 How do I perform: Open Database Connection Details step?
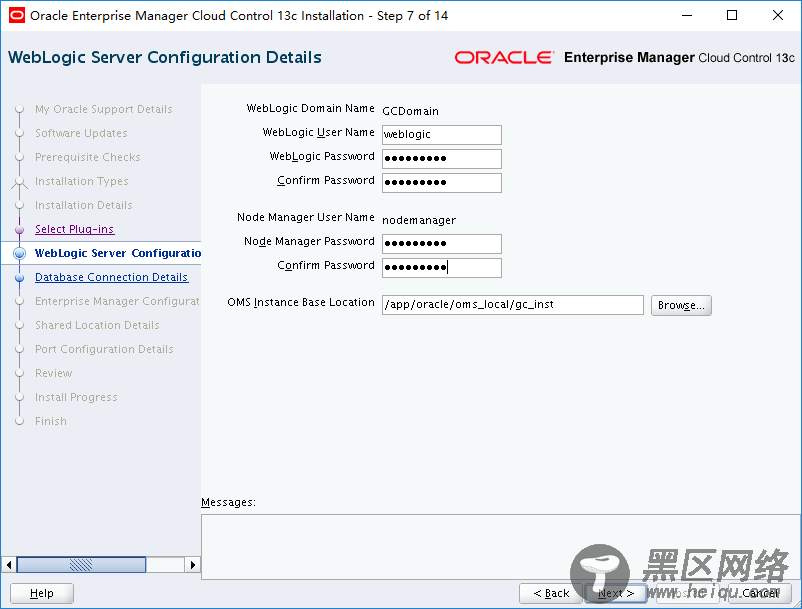pyautogui.click(x=112, y=277)
